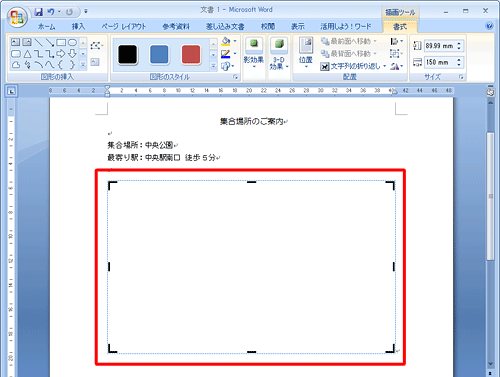Open the Rotate objects menu
The image size is (500, 377).
(x=396, y=66)
